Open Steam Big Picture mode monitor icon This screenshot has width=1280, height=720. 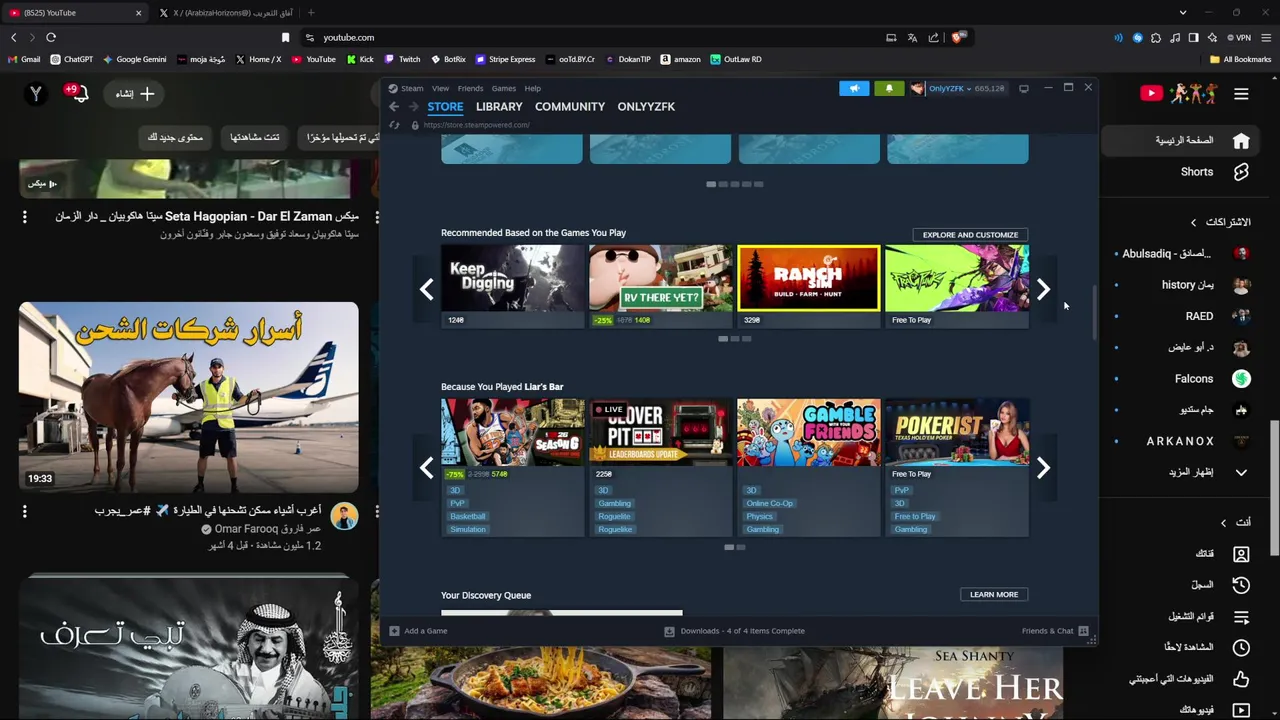coord(1023,88)
